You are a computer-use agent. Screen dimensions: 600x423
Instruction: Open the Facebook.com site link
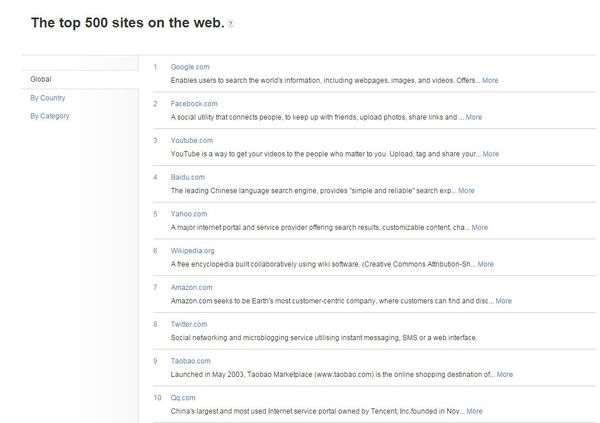(x=194, y=104)
